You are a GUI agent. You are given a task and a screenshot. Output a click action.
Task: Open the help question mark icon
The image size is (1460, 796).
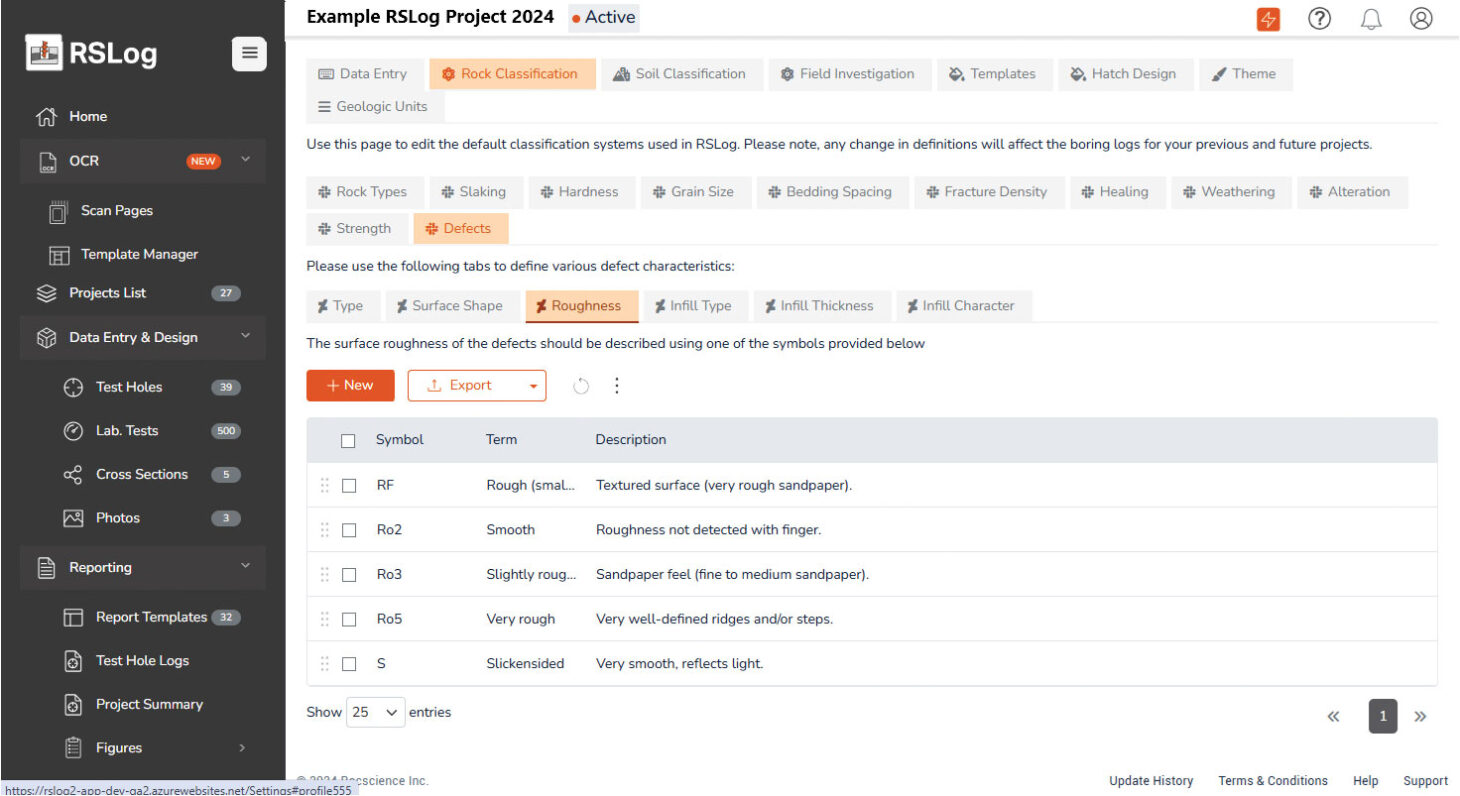(x=1319, y=19)
